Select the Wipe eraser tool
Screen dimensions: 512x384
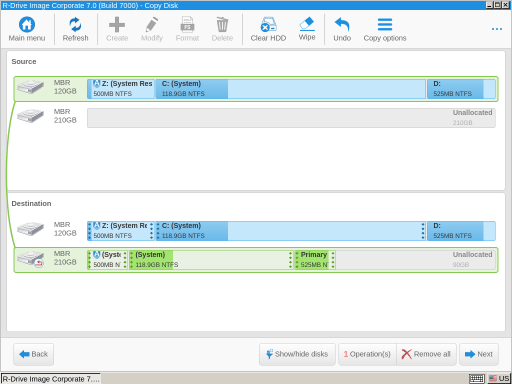point(307,29)
